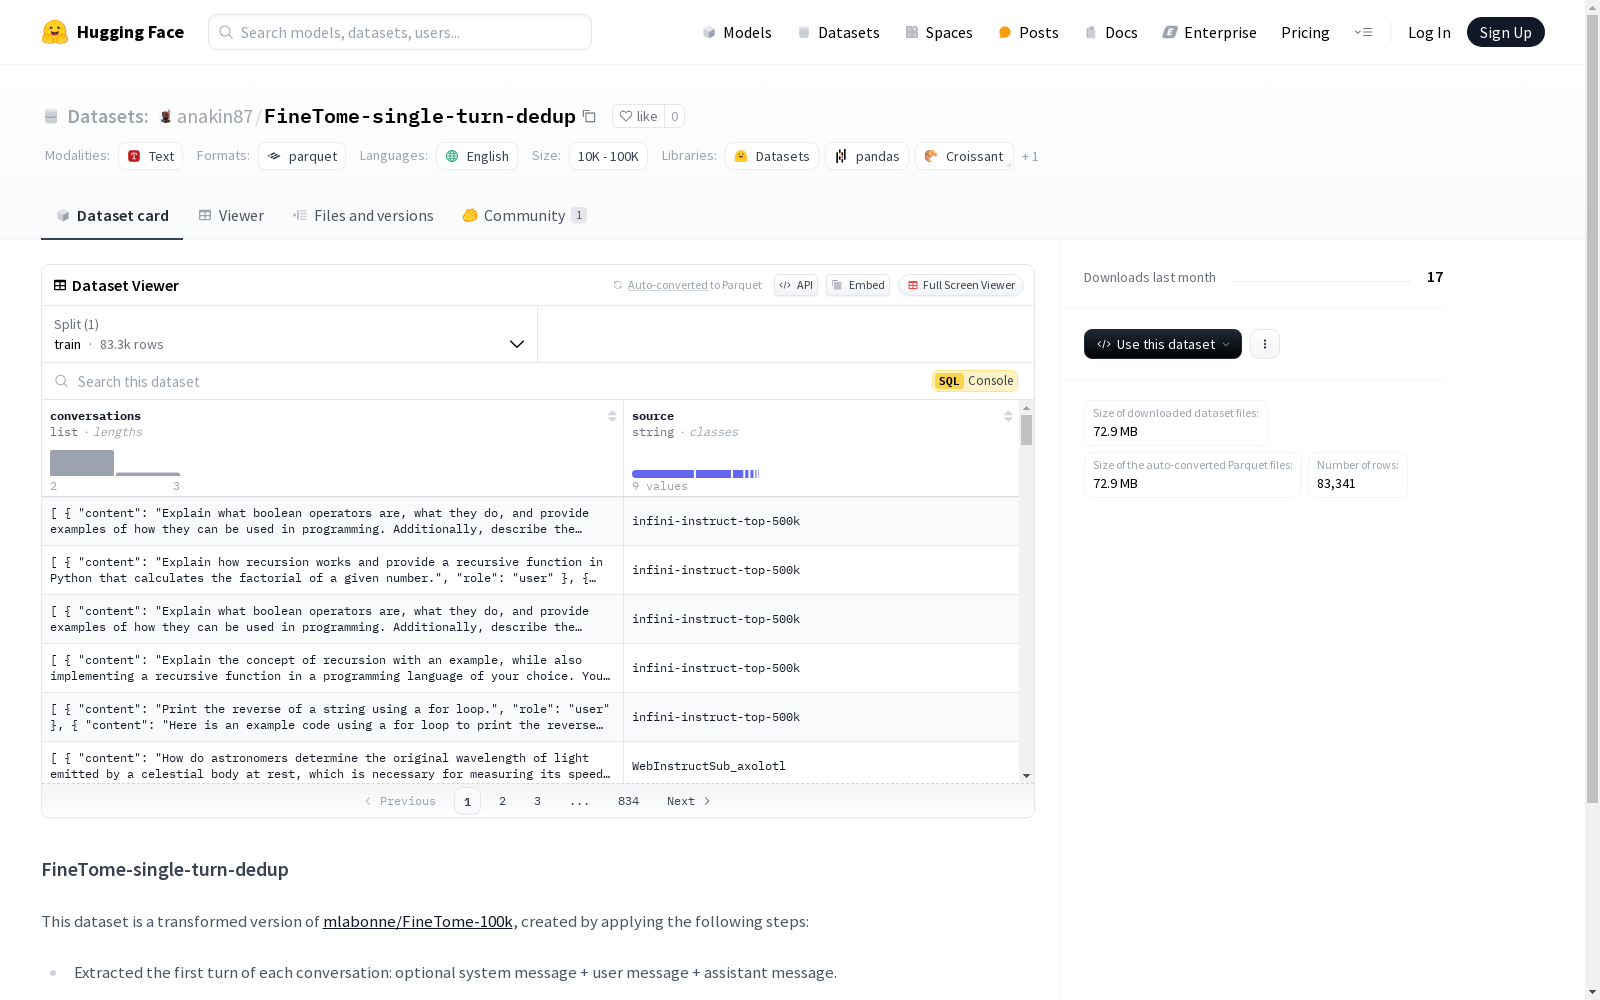Switch to the Dataset card tab

coord(112,215)
